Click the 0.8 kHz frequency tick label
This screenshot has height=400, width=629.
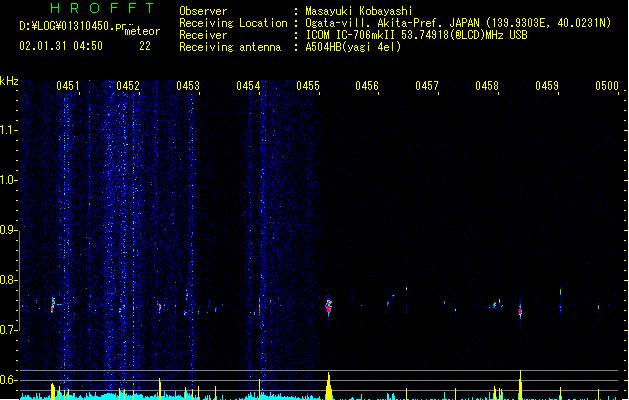click(8, 280)
